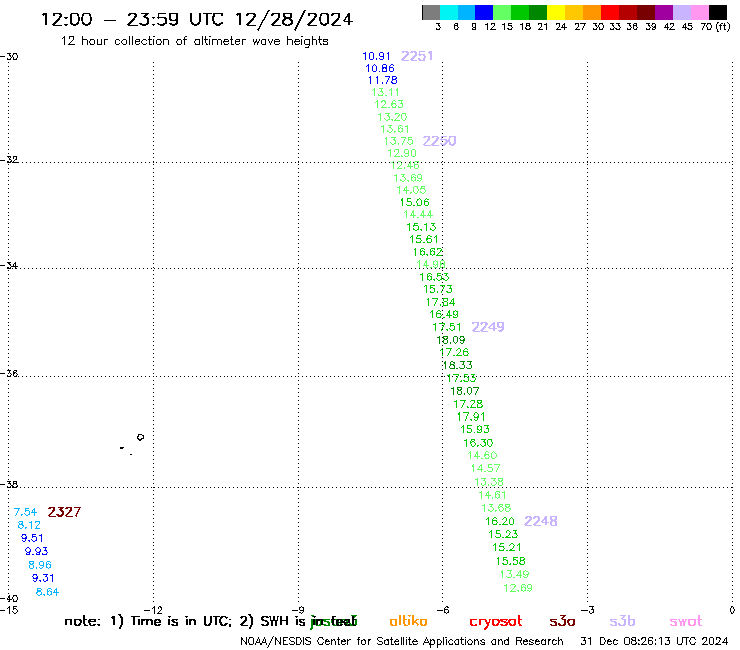This screenshot has height=650, width=740.
Task: Click the altika satellite legend label
Action: click(408, 621)
